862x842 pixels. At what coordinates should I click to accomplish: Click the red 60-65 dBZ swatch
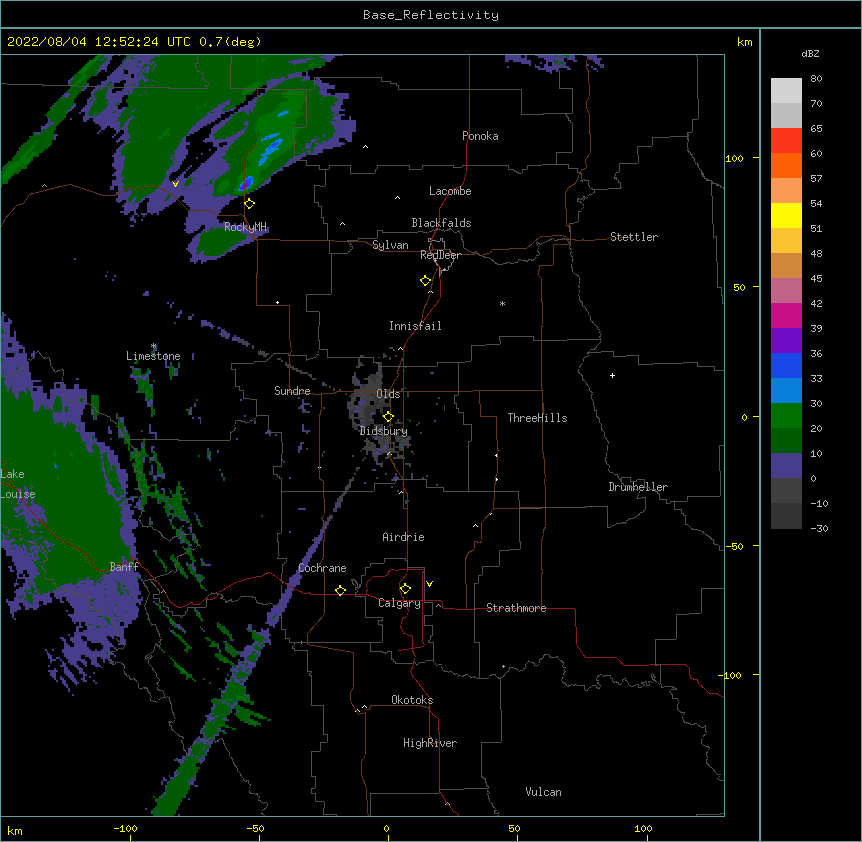(x=786, y=141)
